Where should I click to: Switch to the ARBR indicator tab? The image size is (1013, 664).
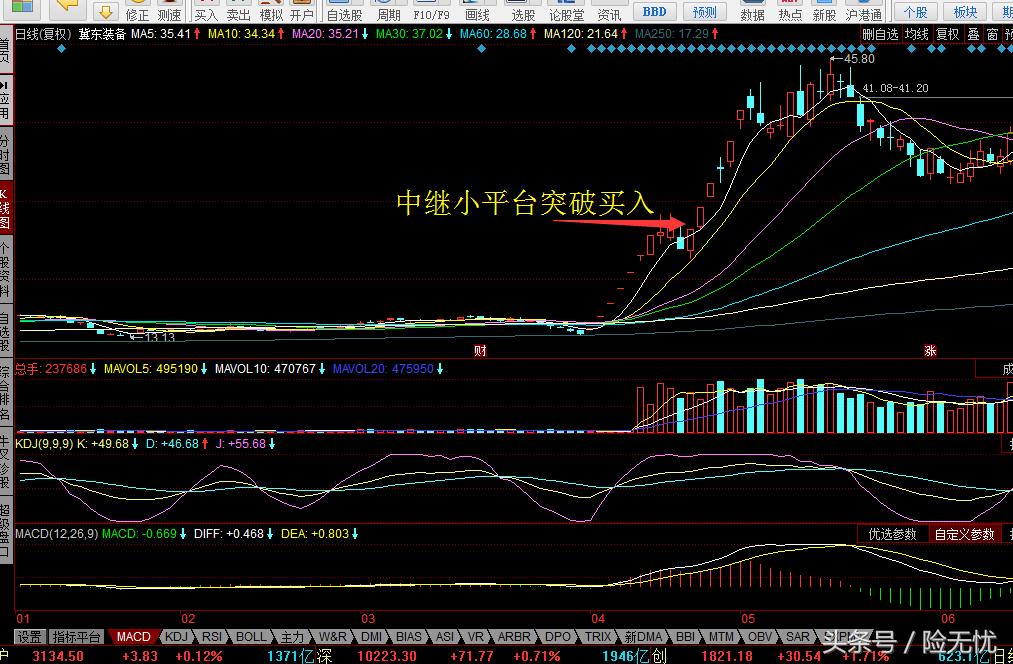click(x=514, y=637)
